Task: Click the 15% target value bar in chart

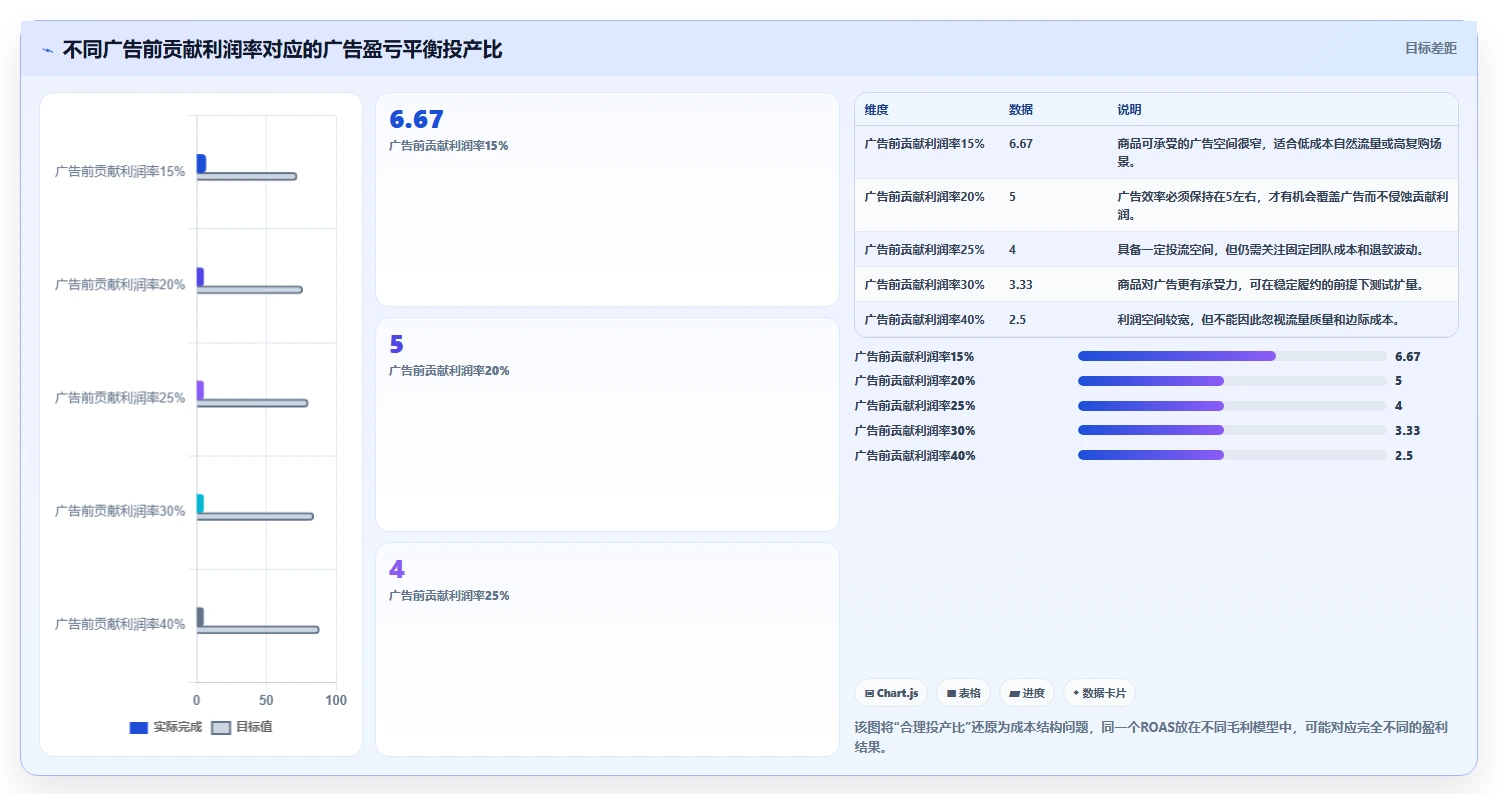Action: pyautogui.click(x=247, y=176)
